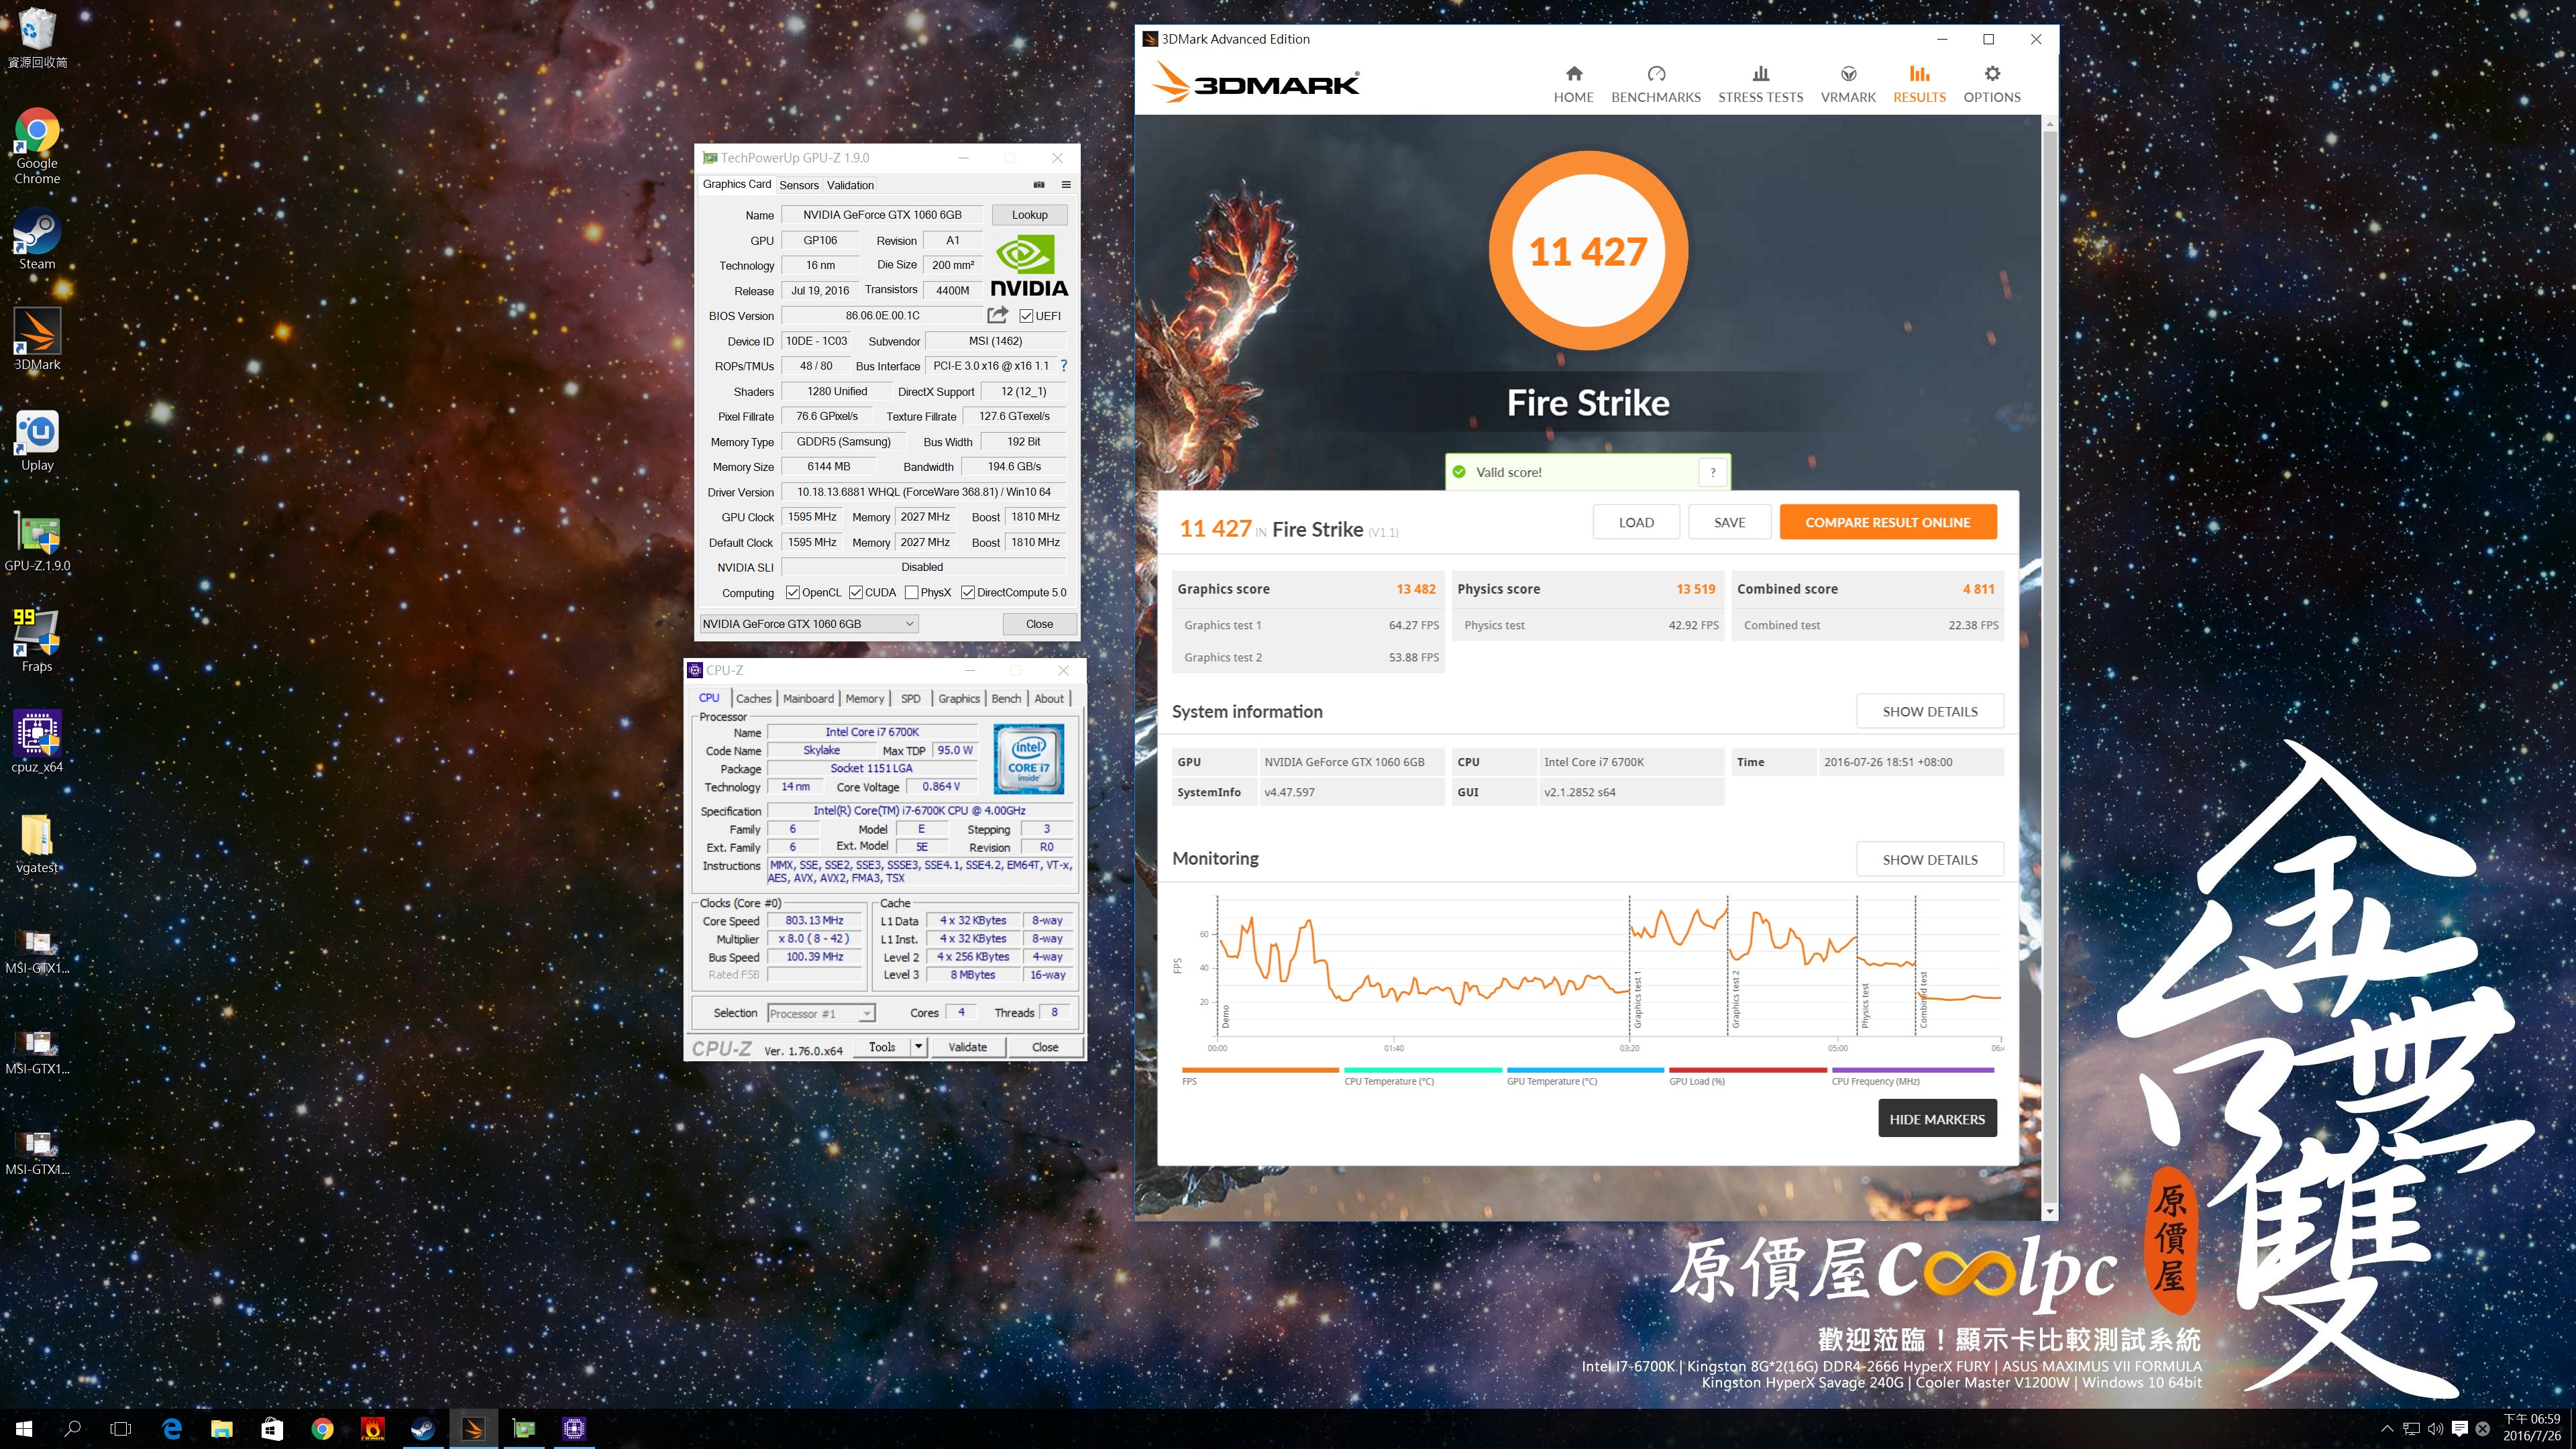The image size is (2576, 1449).
Task: Click the BIOS version export share icon
Action: (x=997, y=315)
